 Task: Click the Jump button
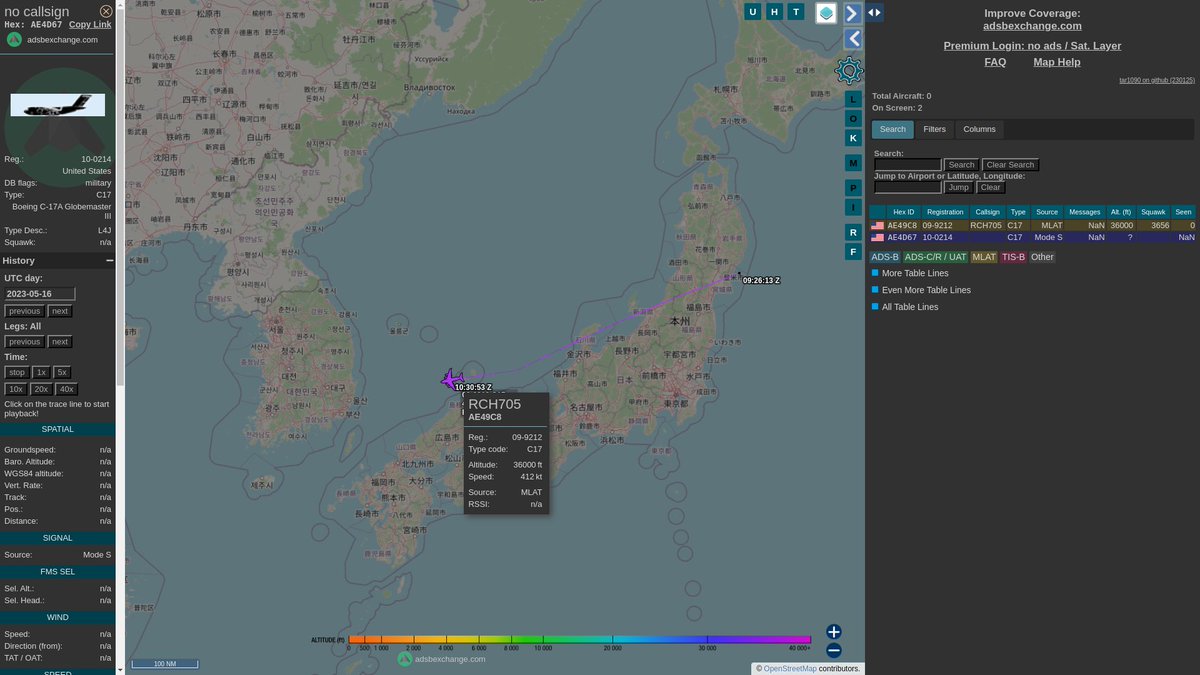pyautogui.click(x=959, y=187)
